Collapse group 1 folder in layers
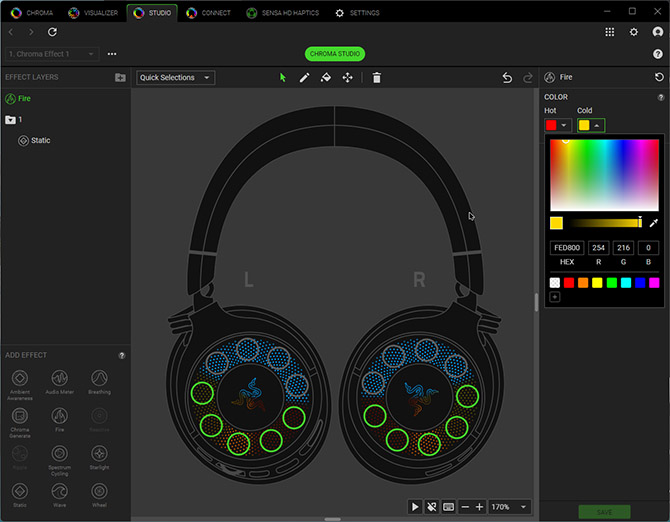 click(x=10, y=120)
